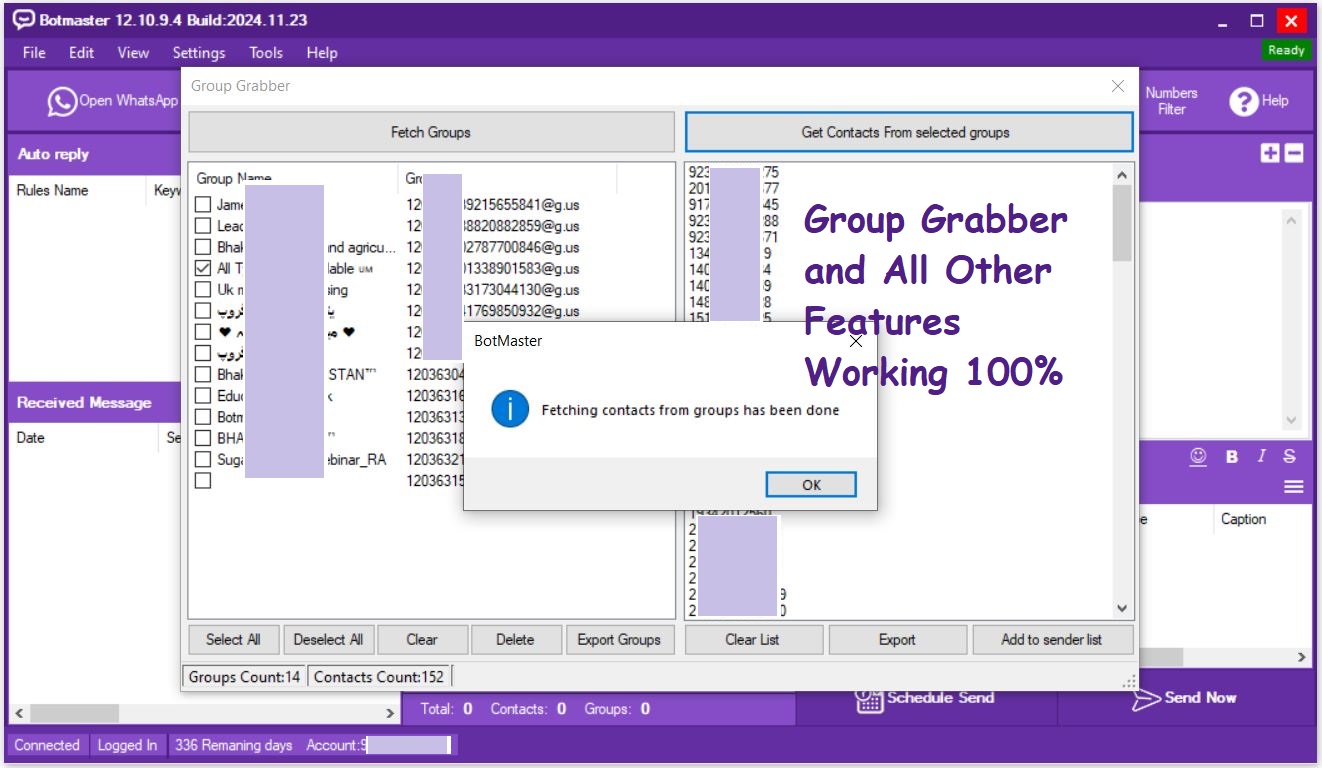This screenshot has width=1322, height=768.
Task: Click the Contacts Count:152 status label
Action: 379,677
